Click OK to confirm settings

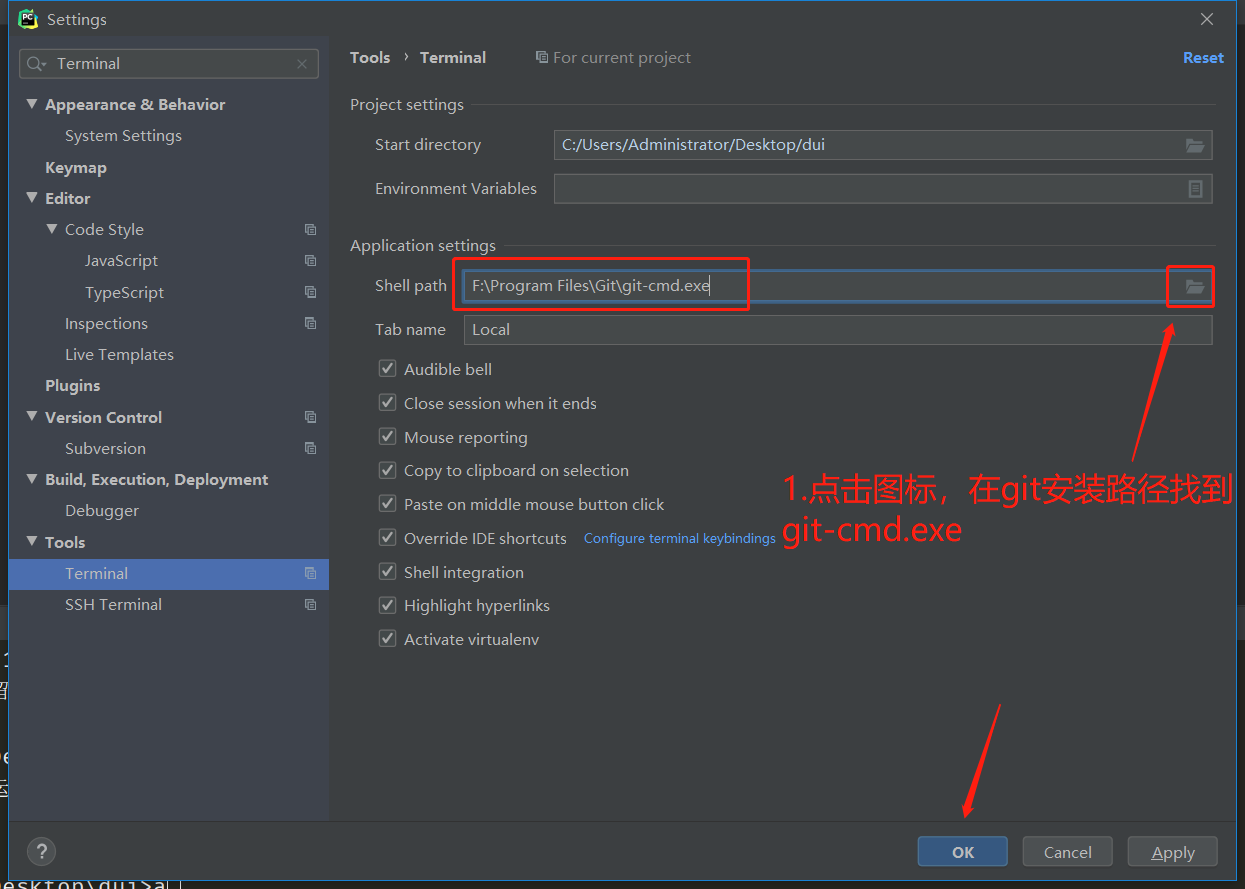963,852
